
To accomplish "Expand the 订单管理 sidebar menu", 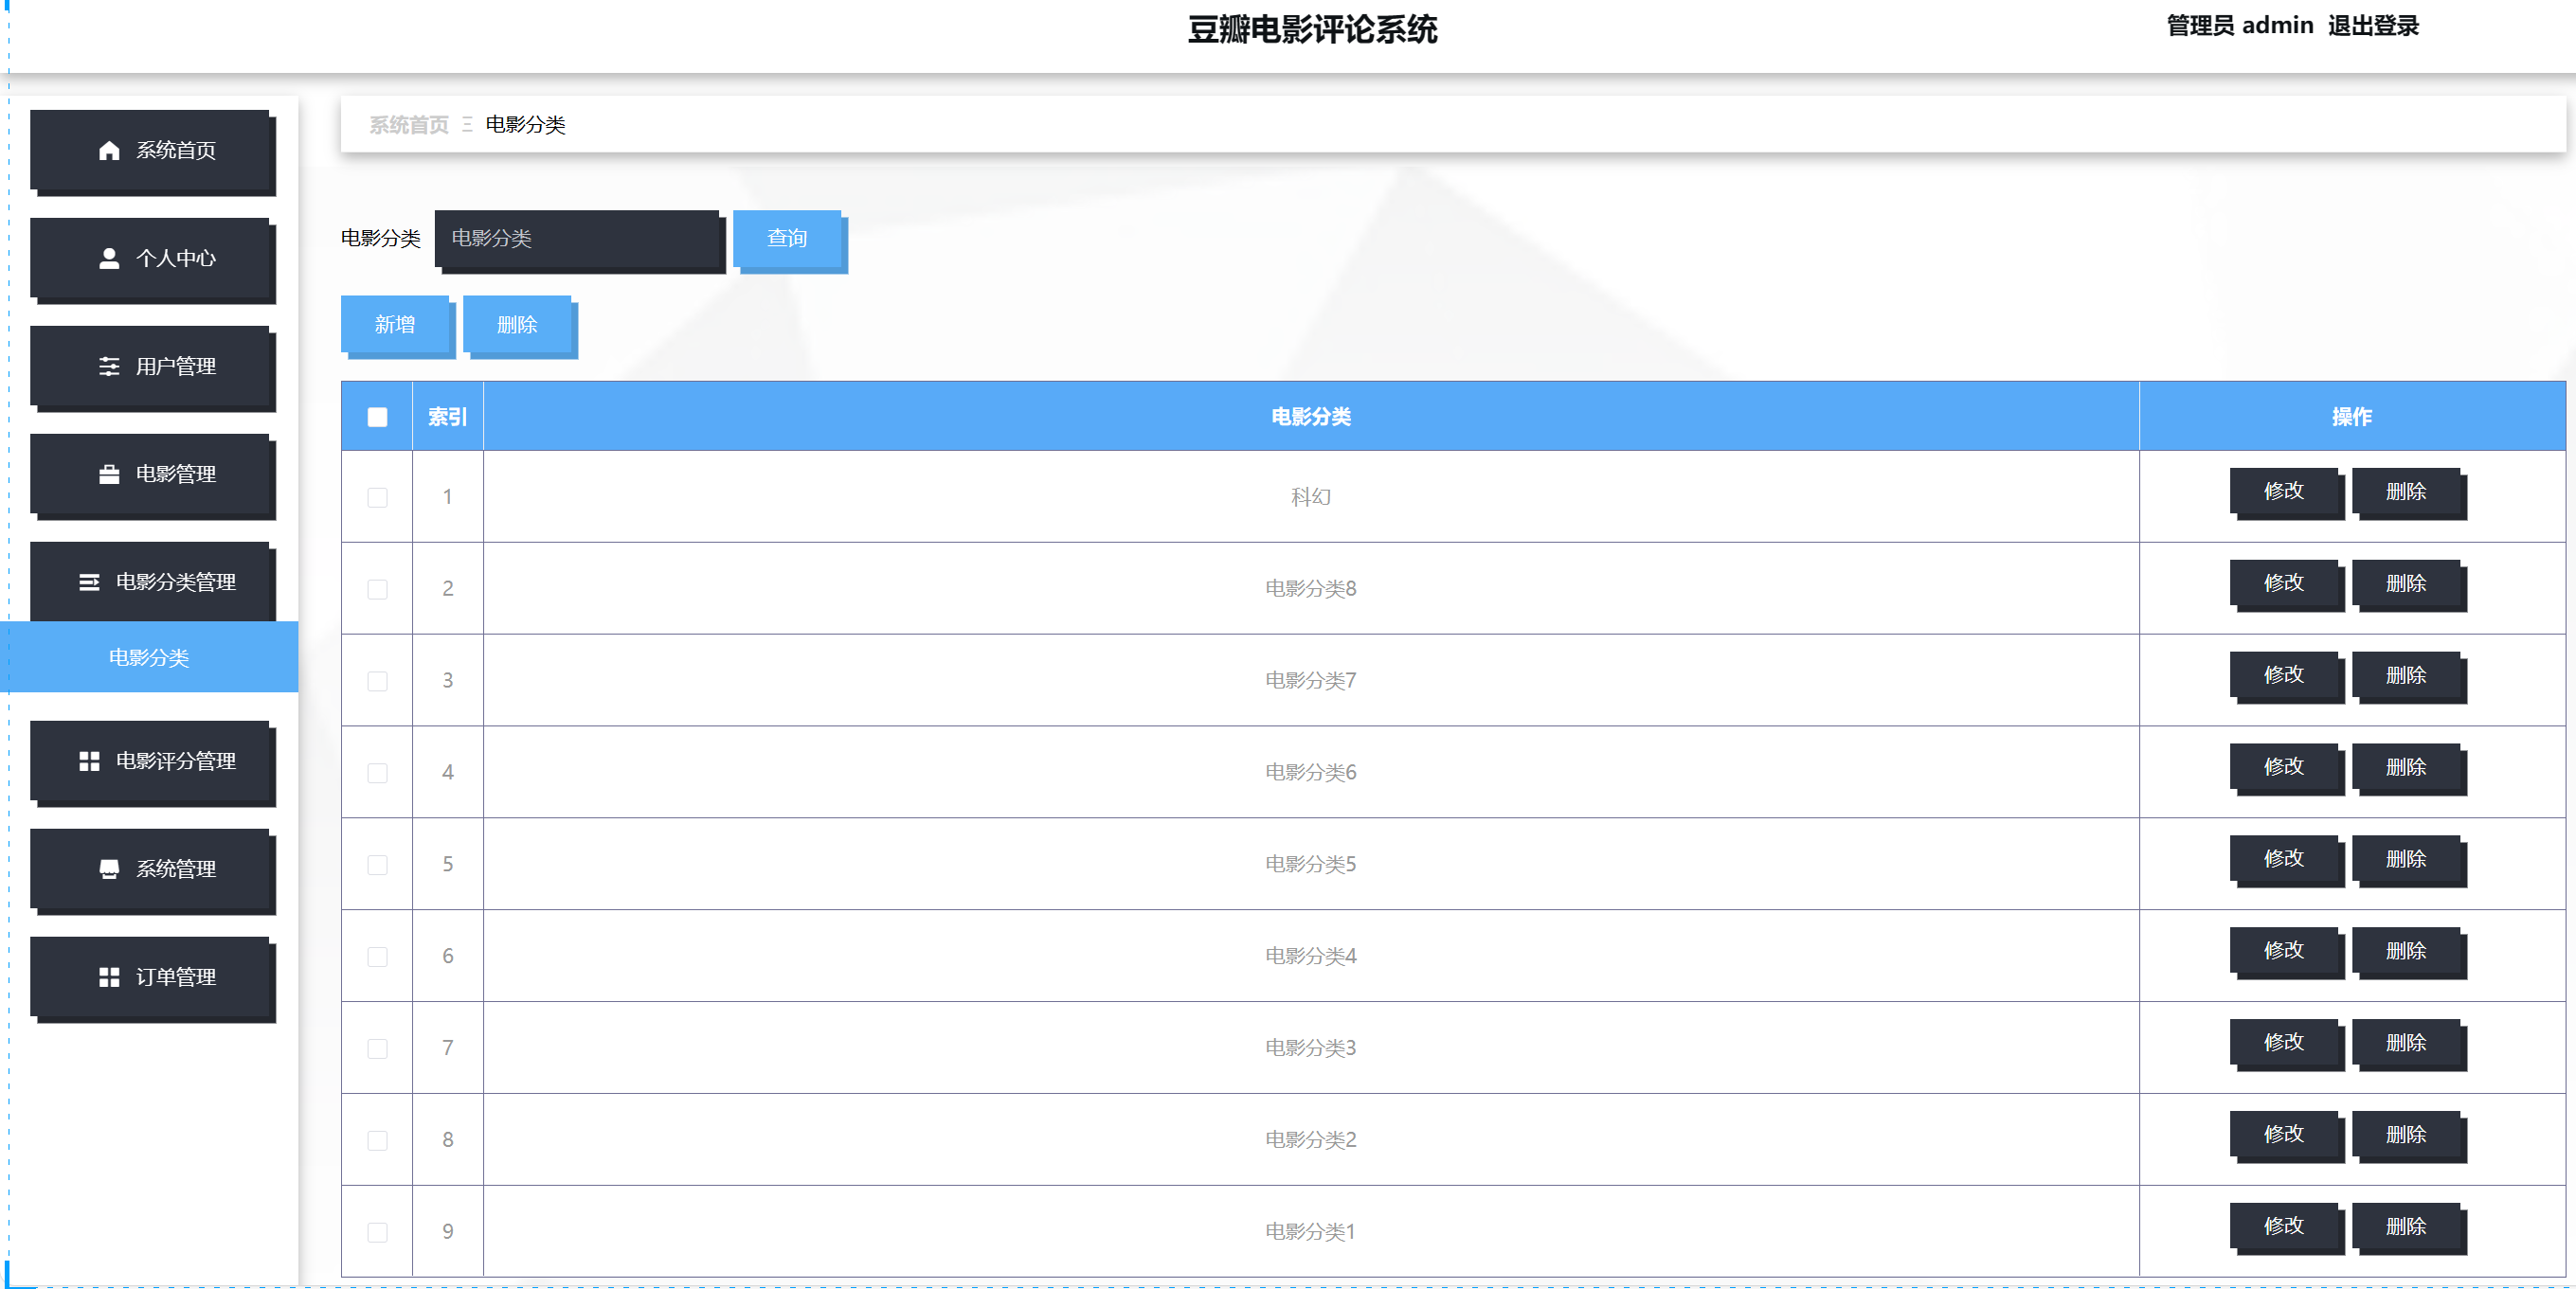I will pos(152,977).
